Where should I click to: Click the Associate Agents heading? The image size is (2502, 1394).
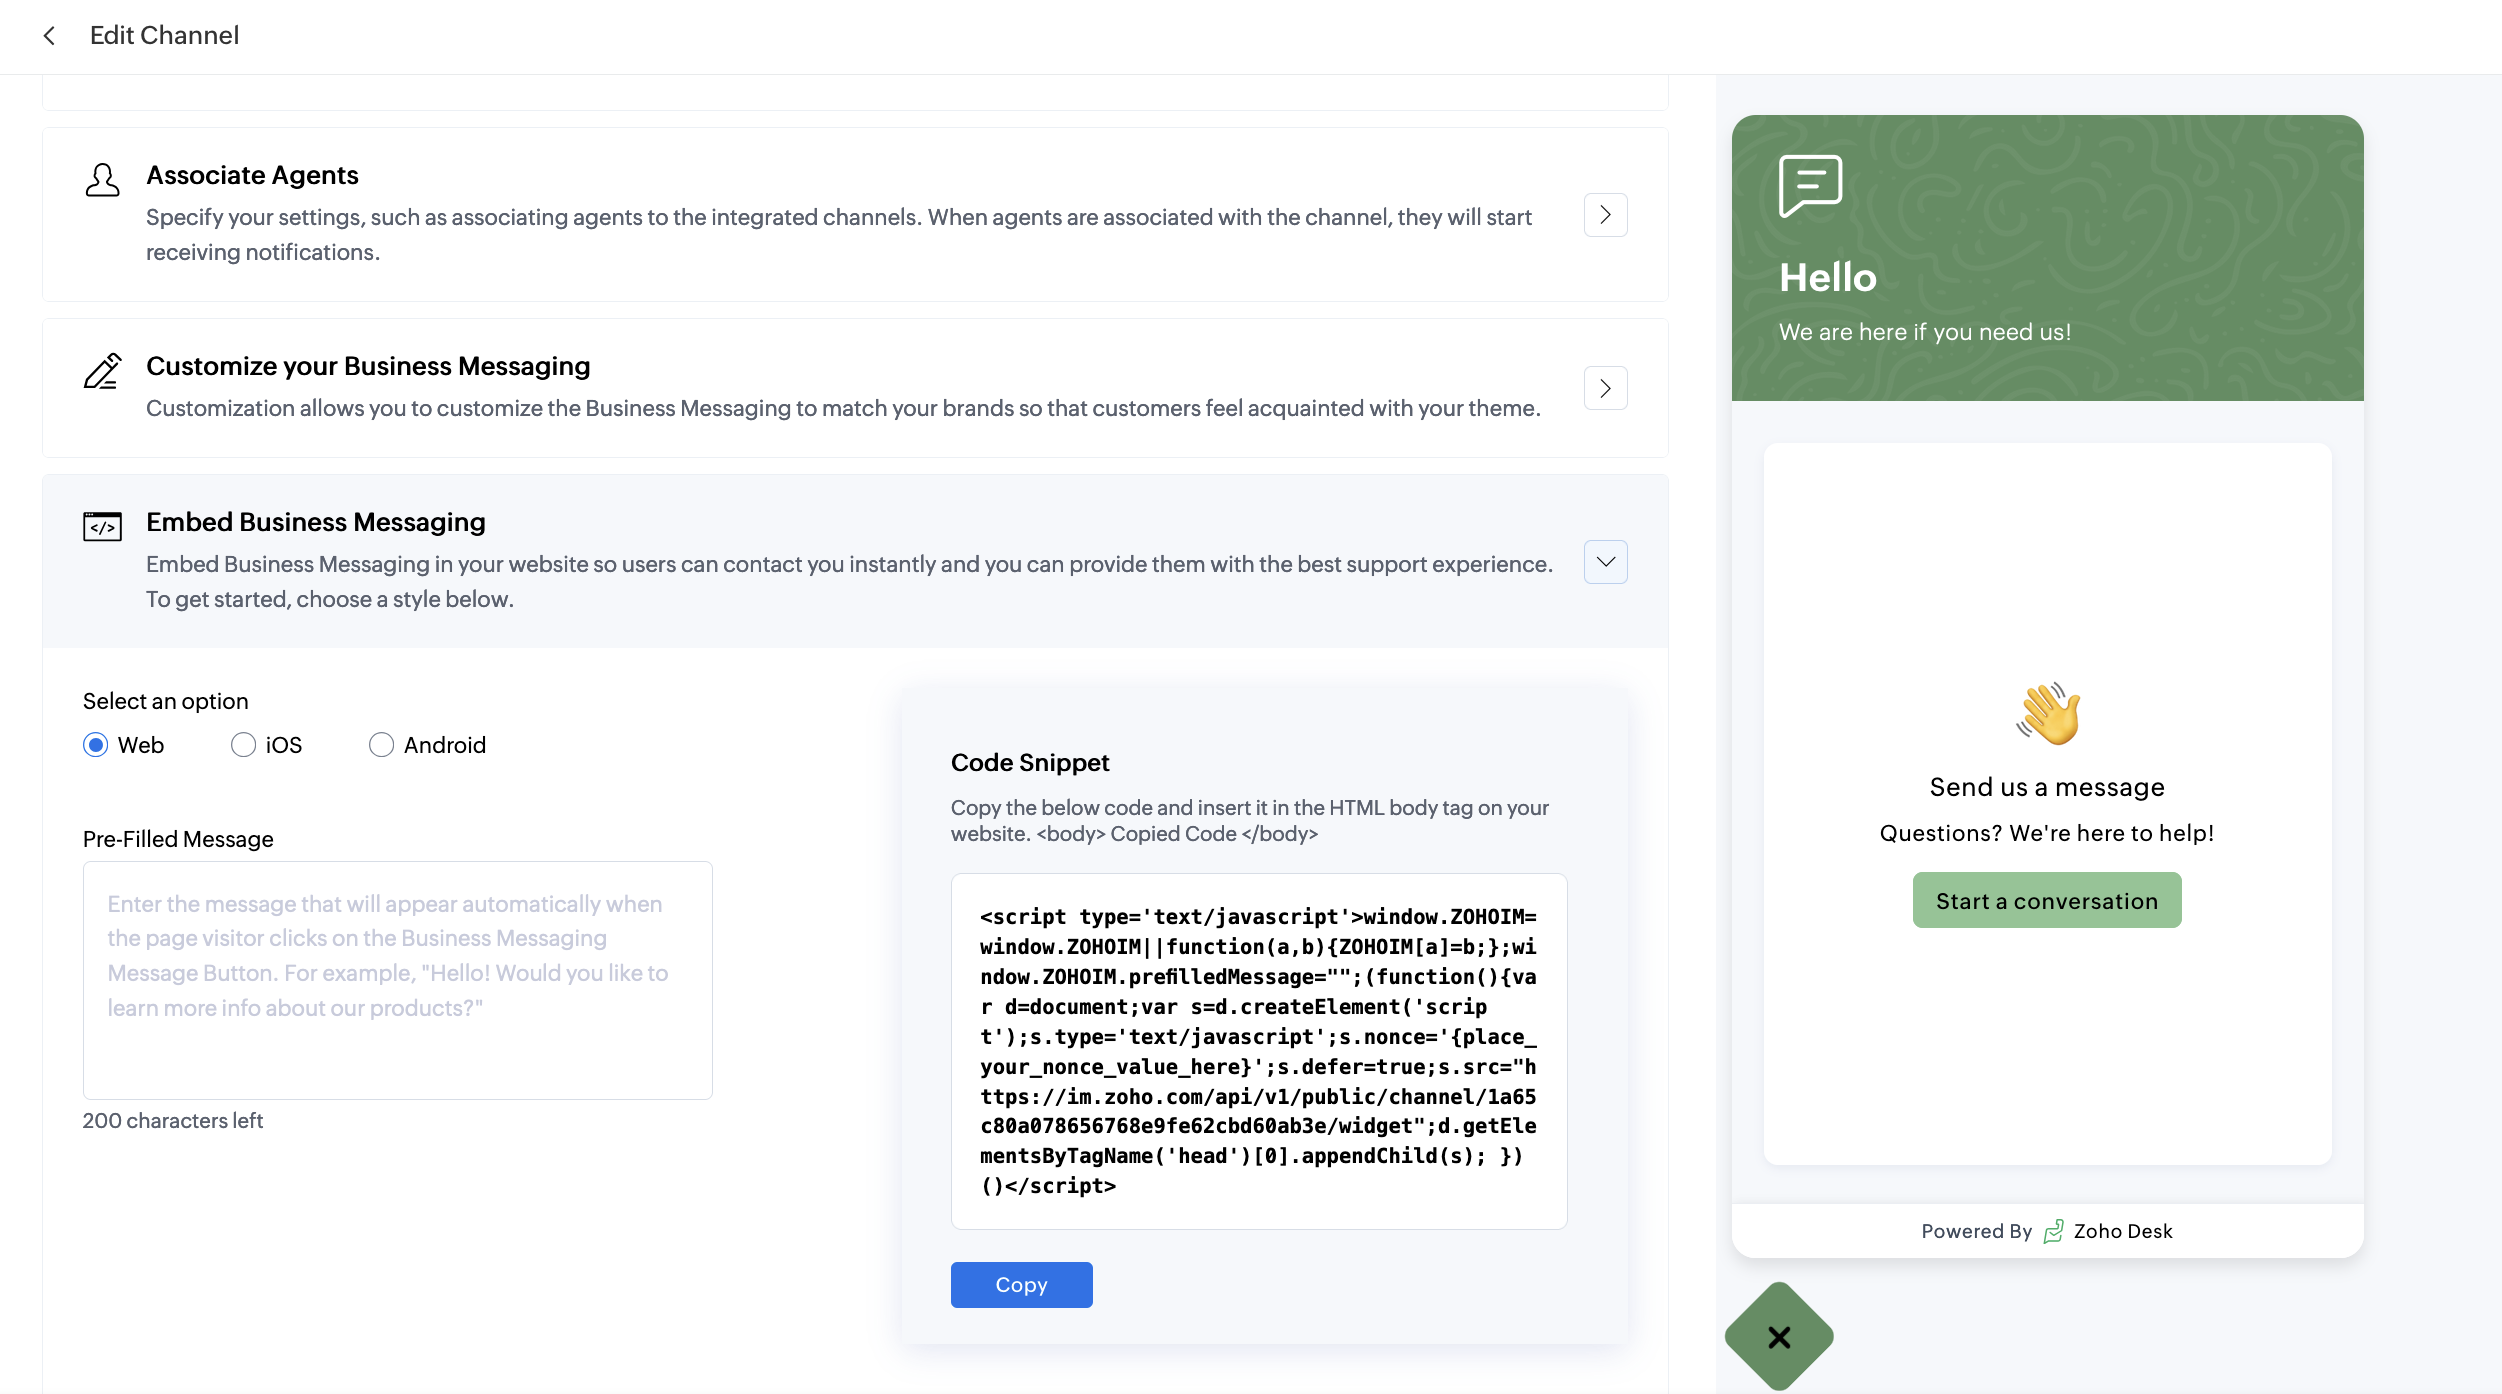coord(252,175)
